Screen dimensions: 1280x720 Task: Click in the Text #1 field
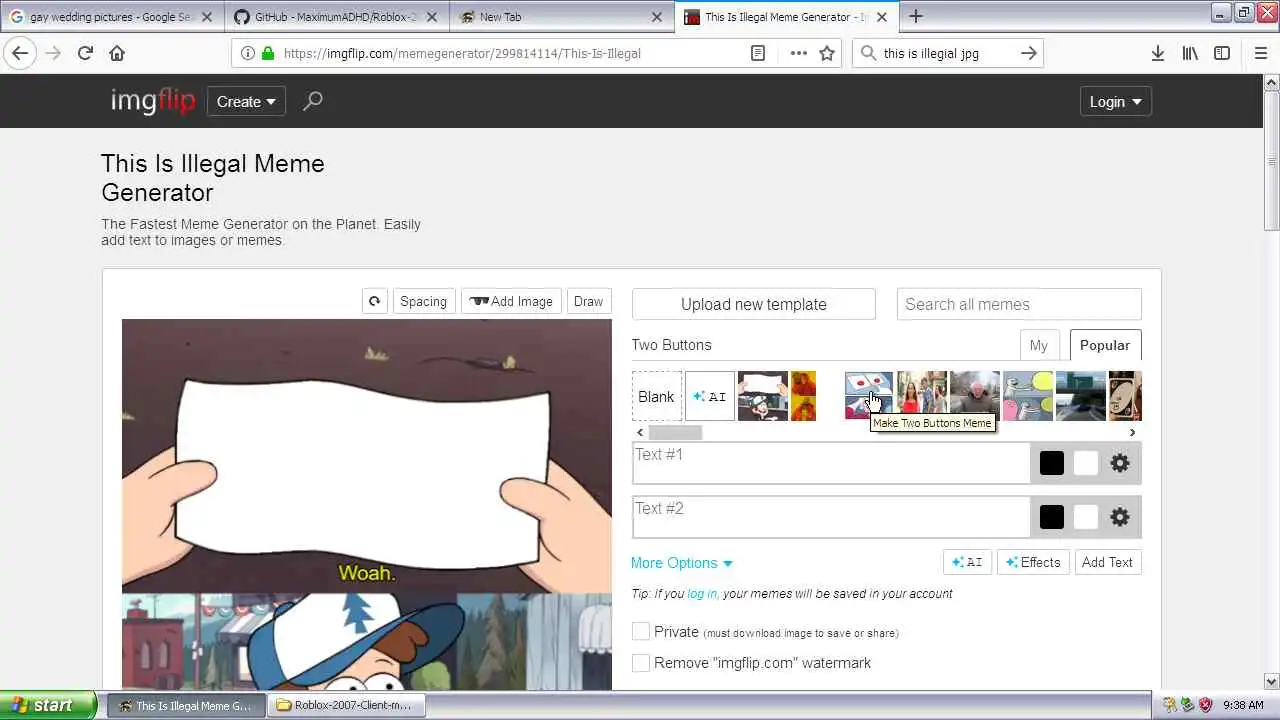click(x=831, y=463)
